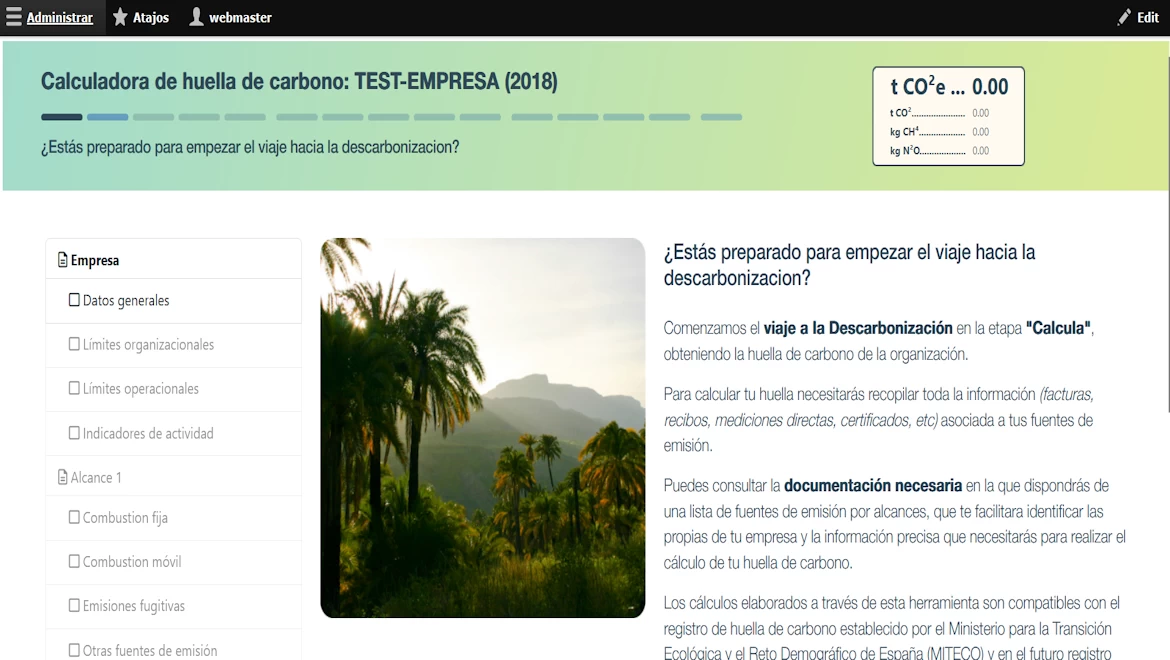Open the Atajos shortcuts menu
This screenshot has height=660, width=1170.
click(x=140, y=17)
